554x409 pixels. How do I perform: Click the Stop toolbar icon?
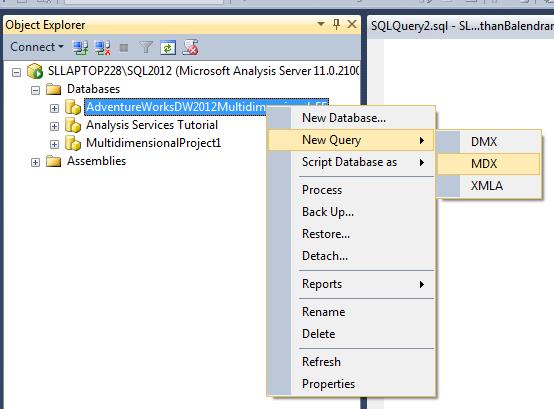pos(124,48)
